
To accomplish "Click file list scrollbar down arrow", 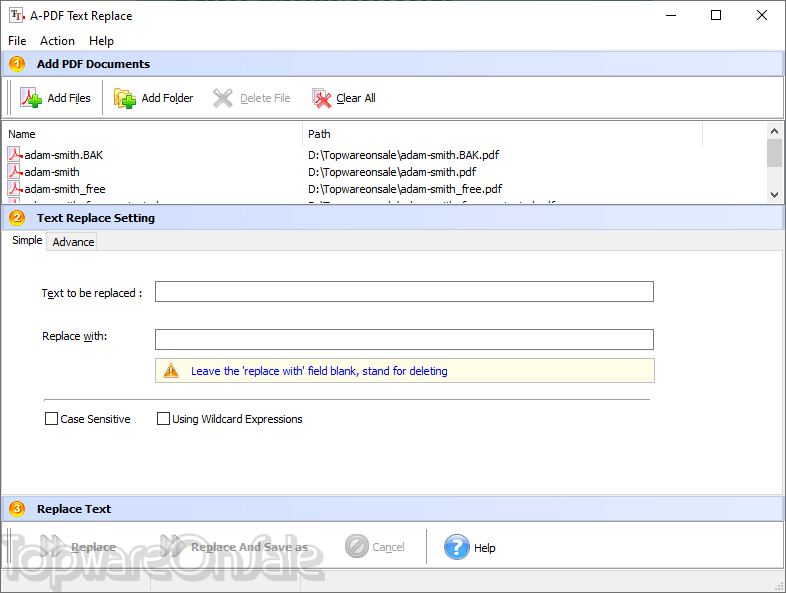I will coord(774,194).
